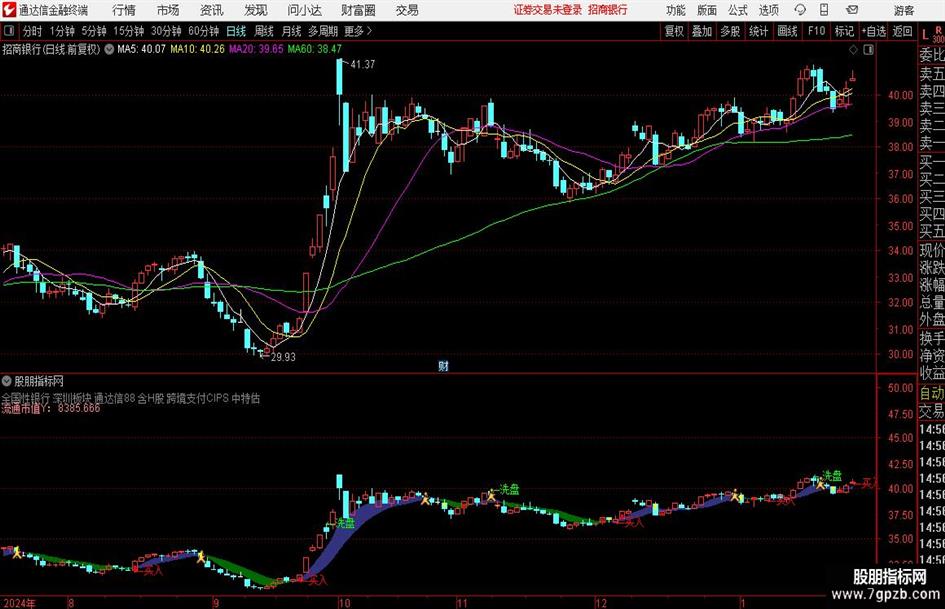Click the 多股 multi-stock toolbar button

730,31
